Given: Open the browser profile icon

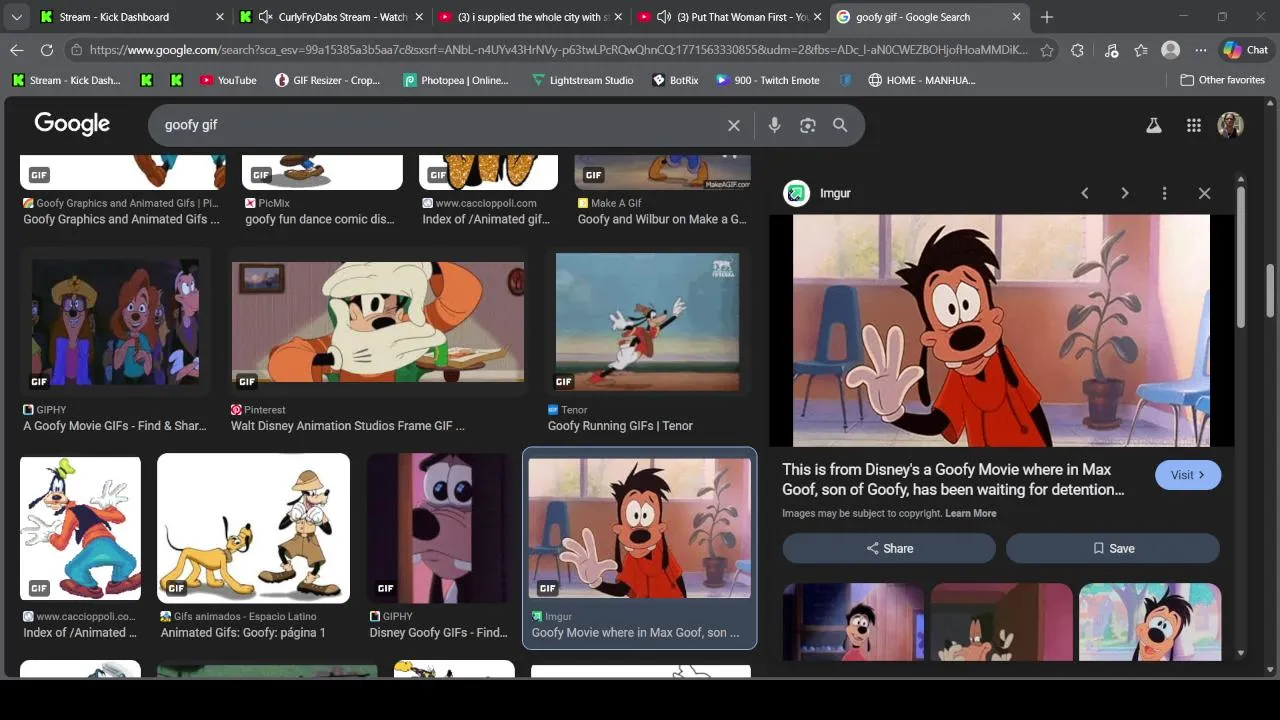Looking at the screenshot, I should tap(1170, 50).
